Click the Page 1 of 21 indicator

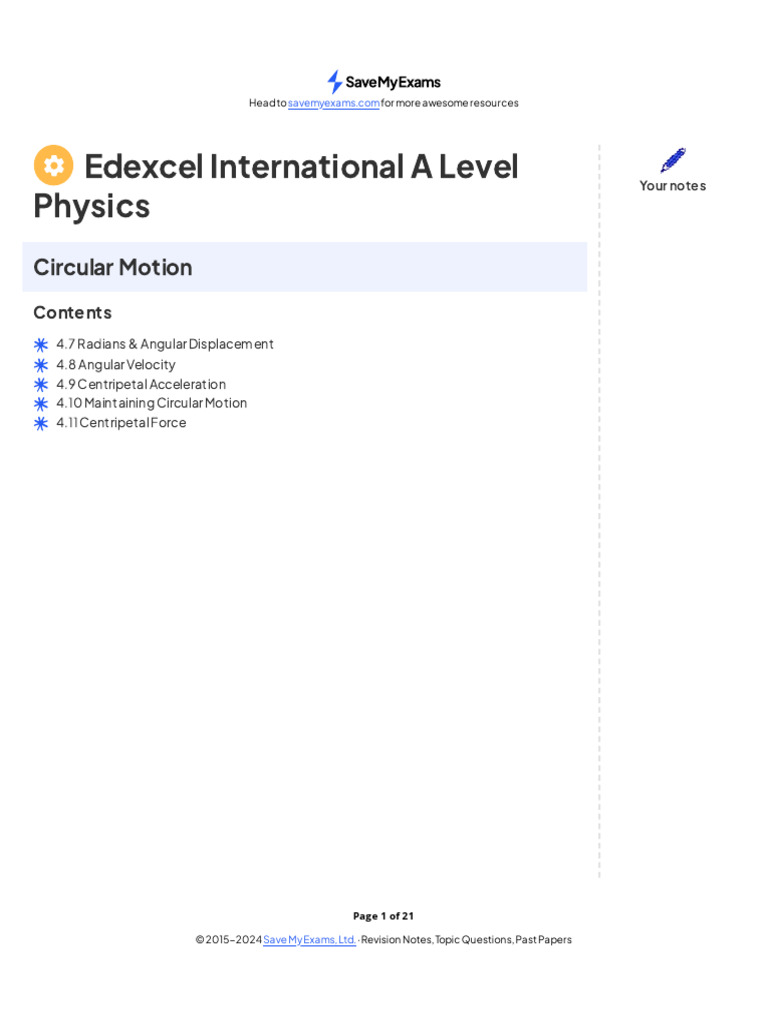(383, 916)
